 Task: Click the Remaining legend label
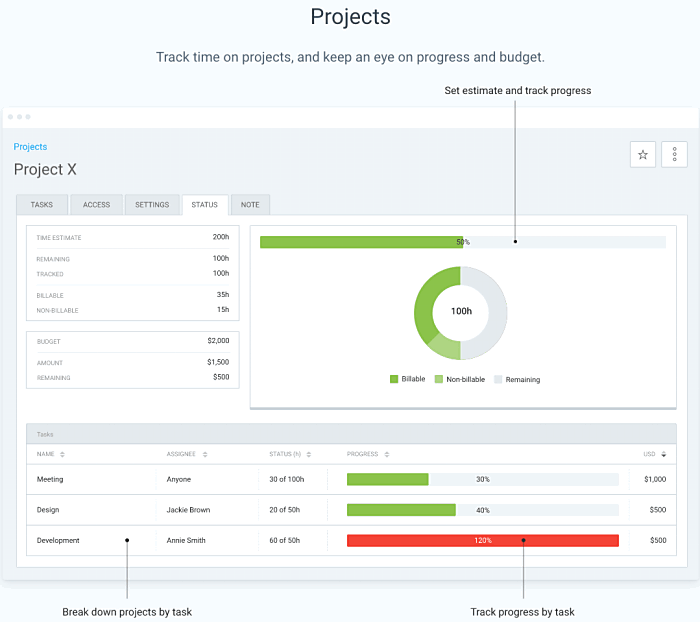click(x=523, y=380)
